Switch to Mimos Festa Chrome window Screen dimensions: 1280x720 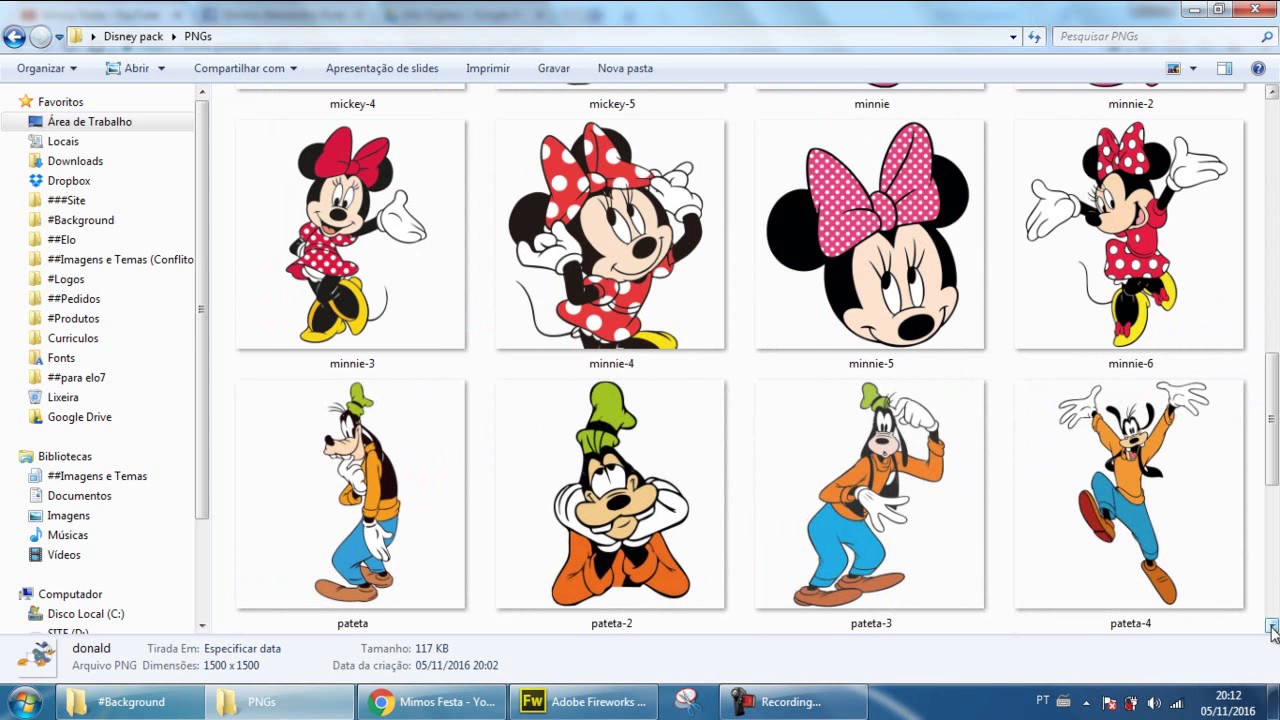point(431,702)
